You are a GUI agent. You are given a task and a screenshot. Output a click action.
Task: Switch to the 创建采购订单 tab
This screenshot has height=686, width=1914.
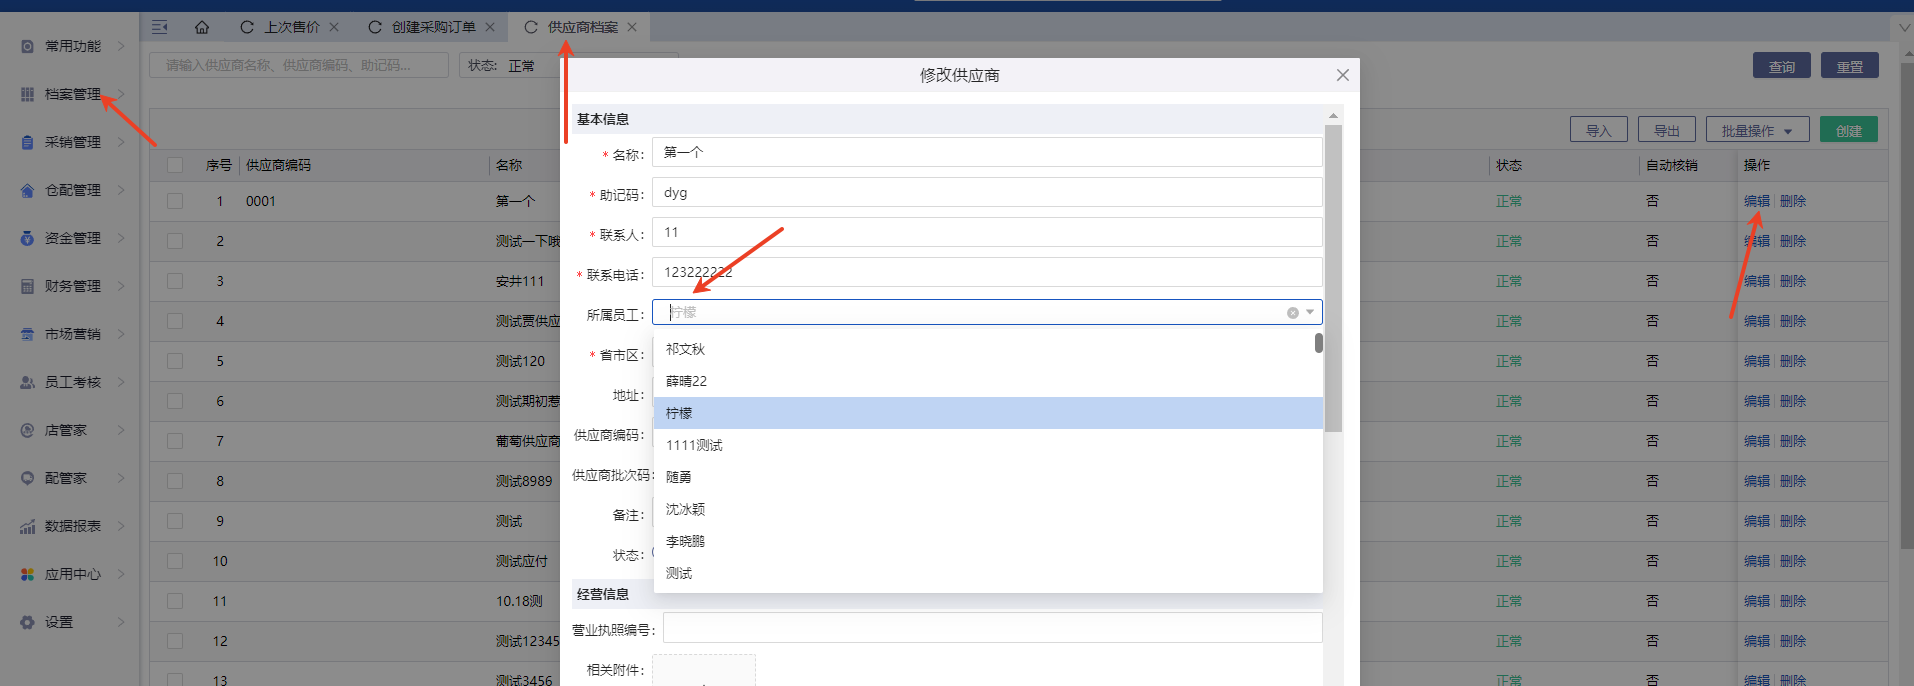(x=433, y=27)
